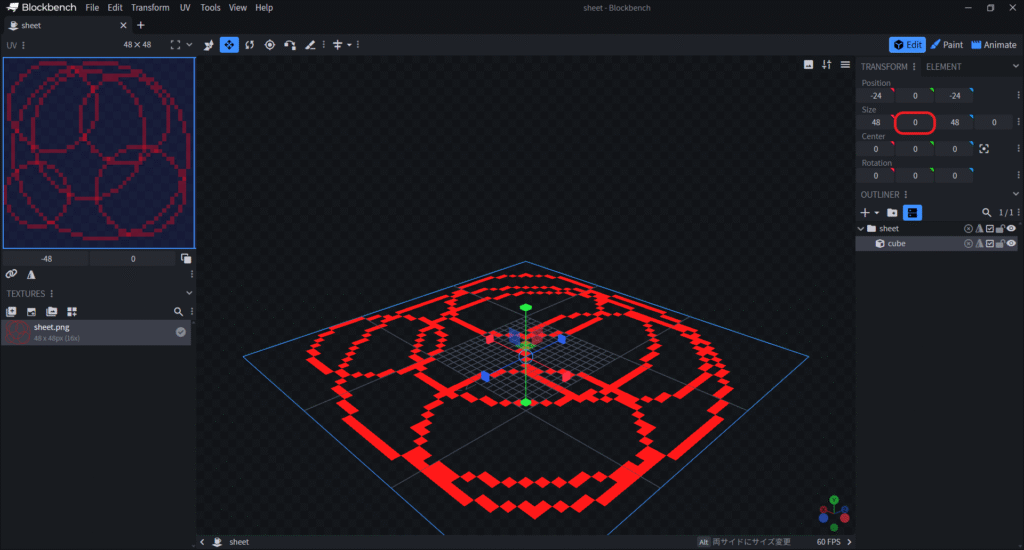Screen dimensions: 1024x550
Task: Switch to the Element tab
Action: point(943,67)
